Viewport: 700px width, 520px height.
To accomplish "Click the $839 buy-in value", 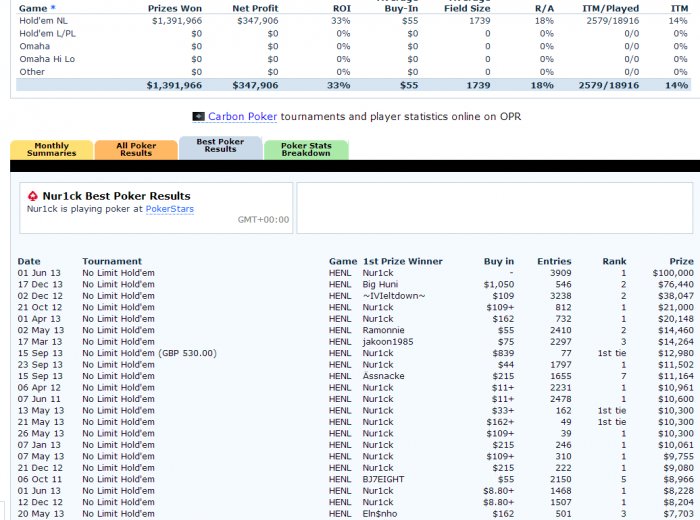I will click(503, 353).
